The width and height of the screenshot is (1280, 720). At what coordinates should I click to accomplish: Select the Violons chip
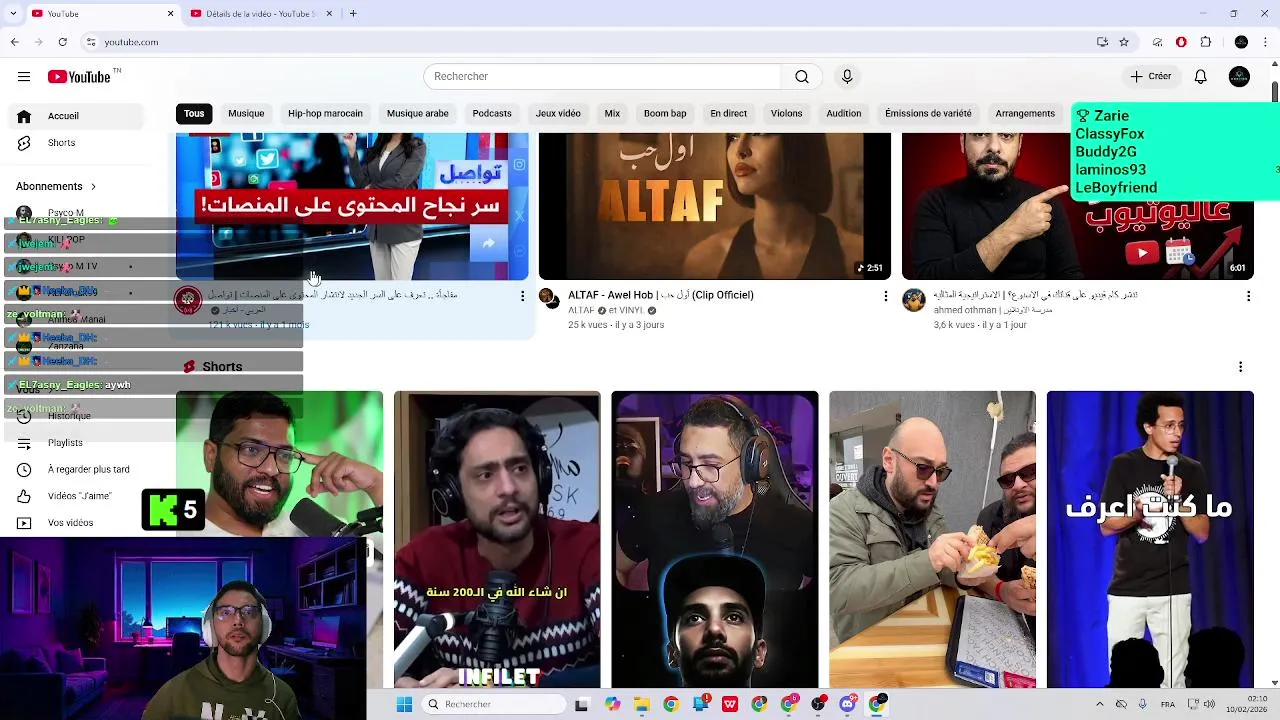point(786,114)
